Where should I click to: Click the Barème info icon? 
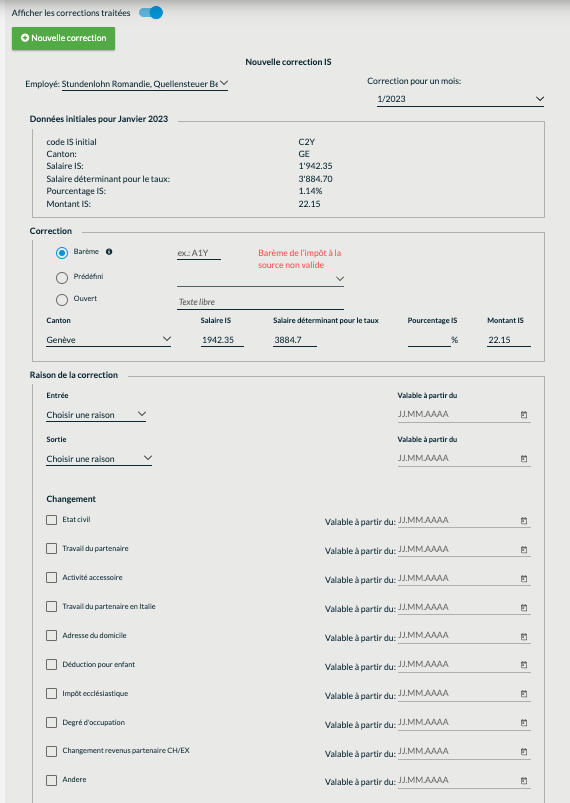[x=109, y=251]
